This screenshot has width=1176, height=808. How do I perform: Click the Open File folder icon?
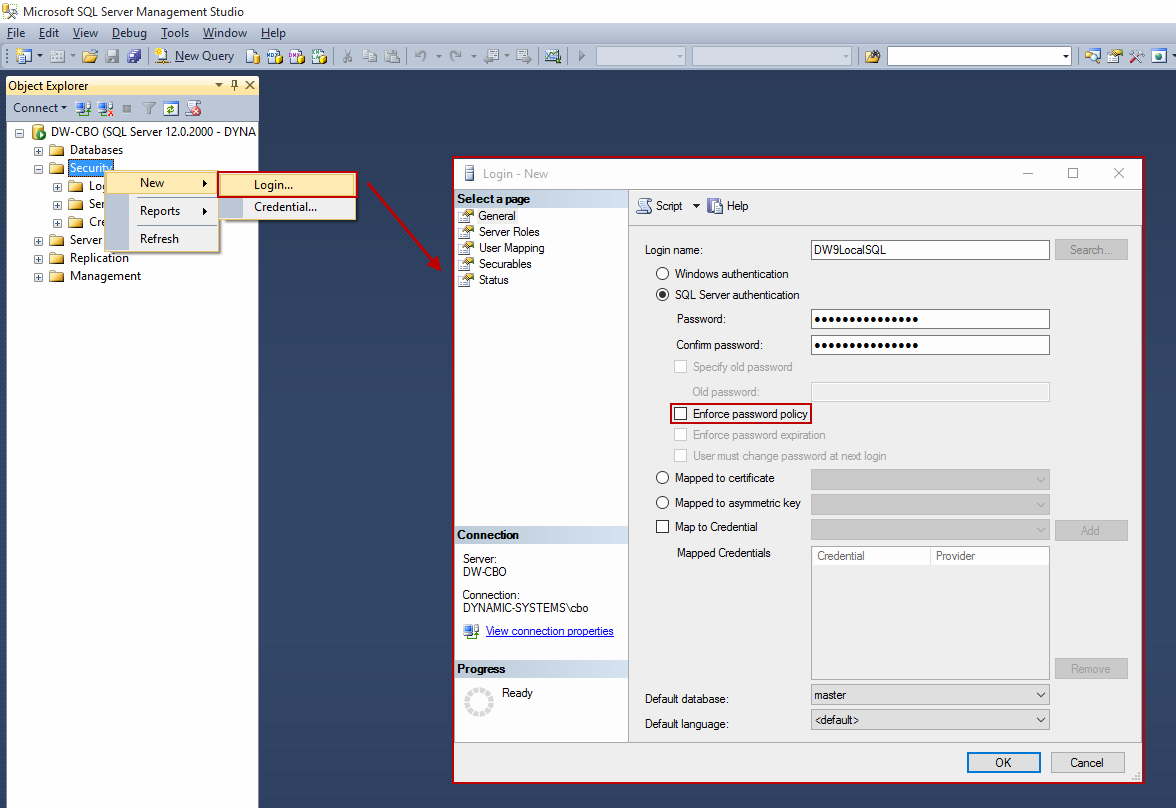tap(90, 56)
